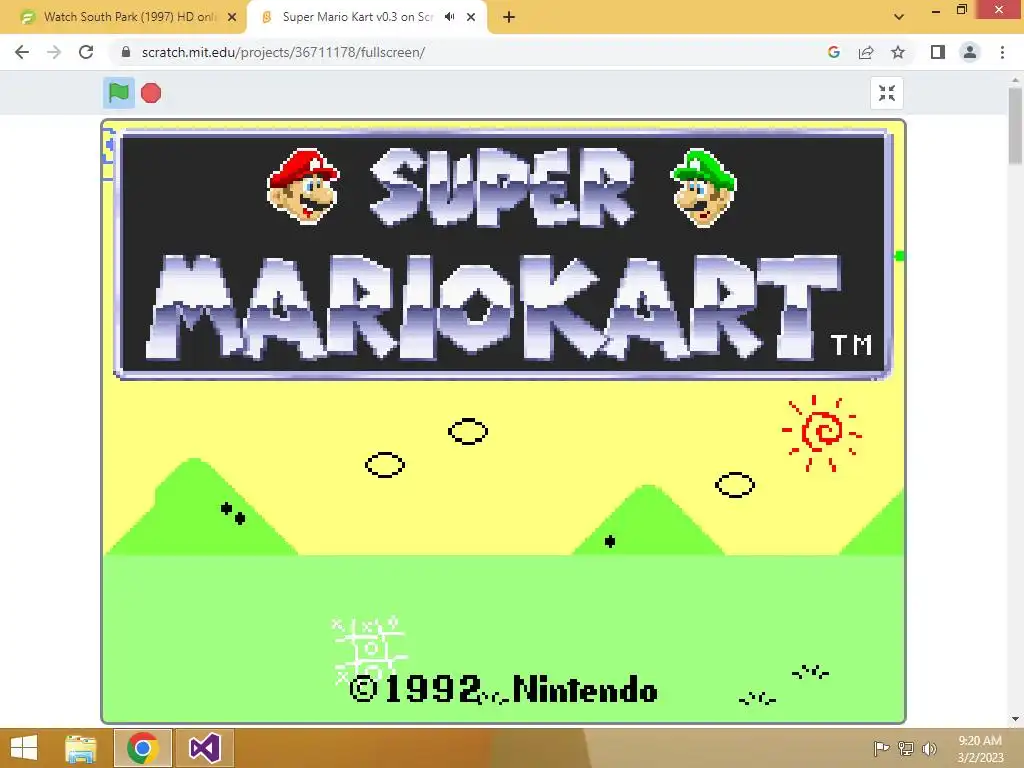This screenshot has width=1024, height=768.
Task: Expand the tab search dropdown
Action: click(x=899, y=17)
